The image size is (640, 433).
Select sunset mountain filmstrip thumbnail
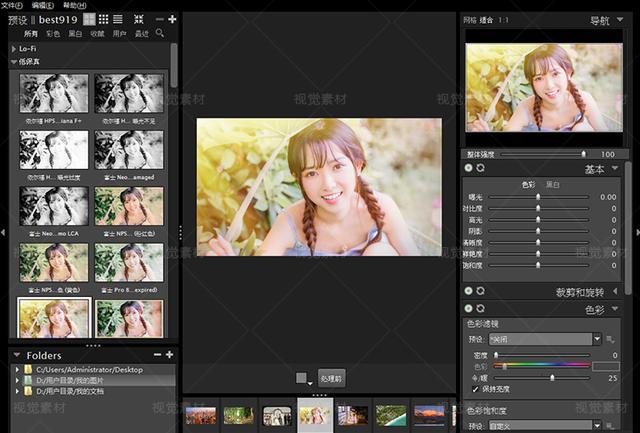point(429,415)
